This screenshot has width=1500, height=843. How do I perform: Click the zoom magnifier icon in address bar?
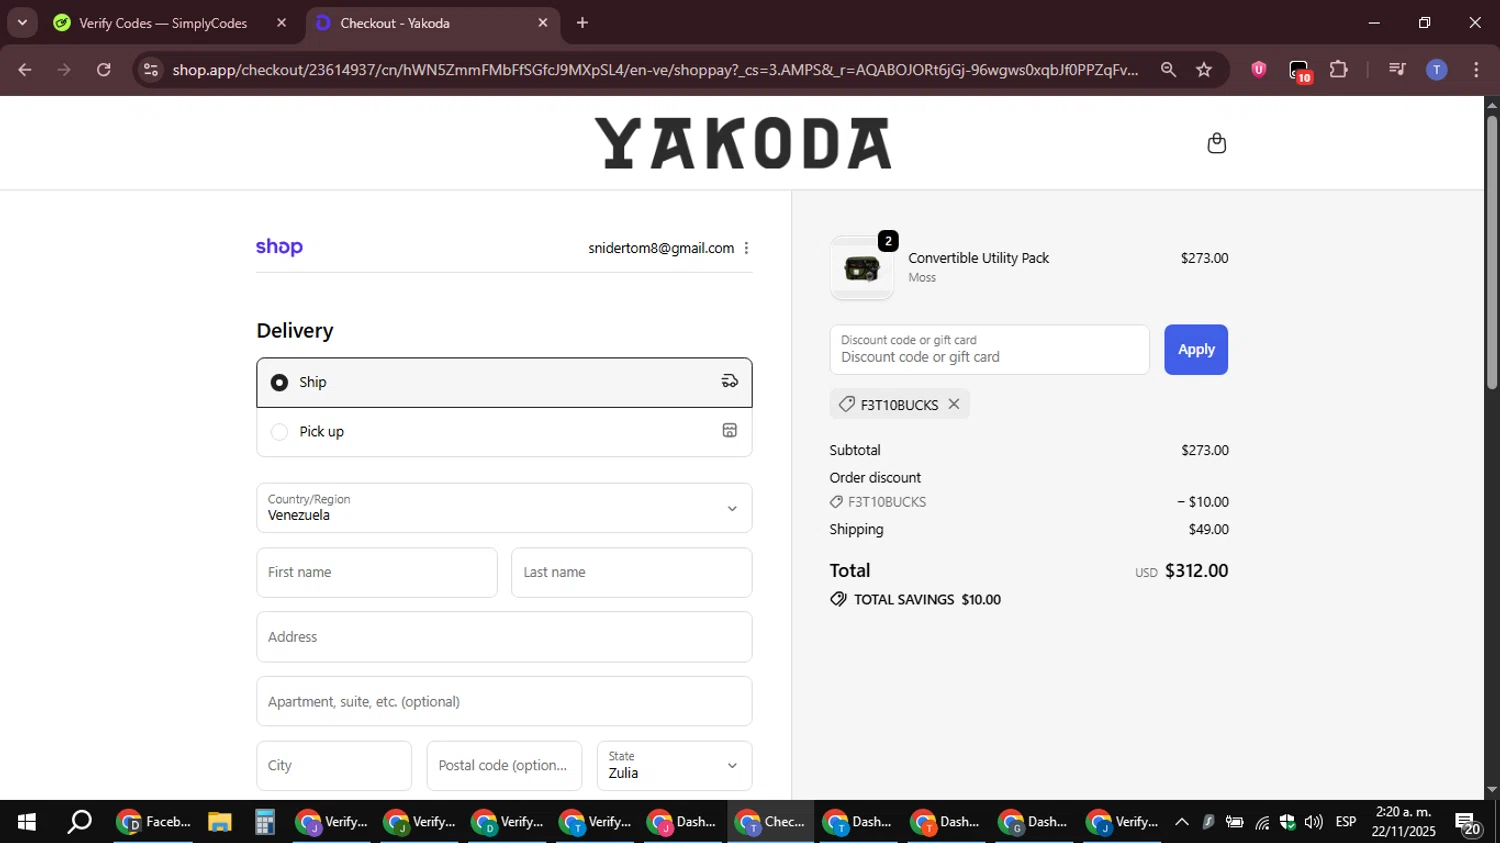point(1168,69)
